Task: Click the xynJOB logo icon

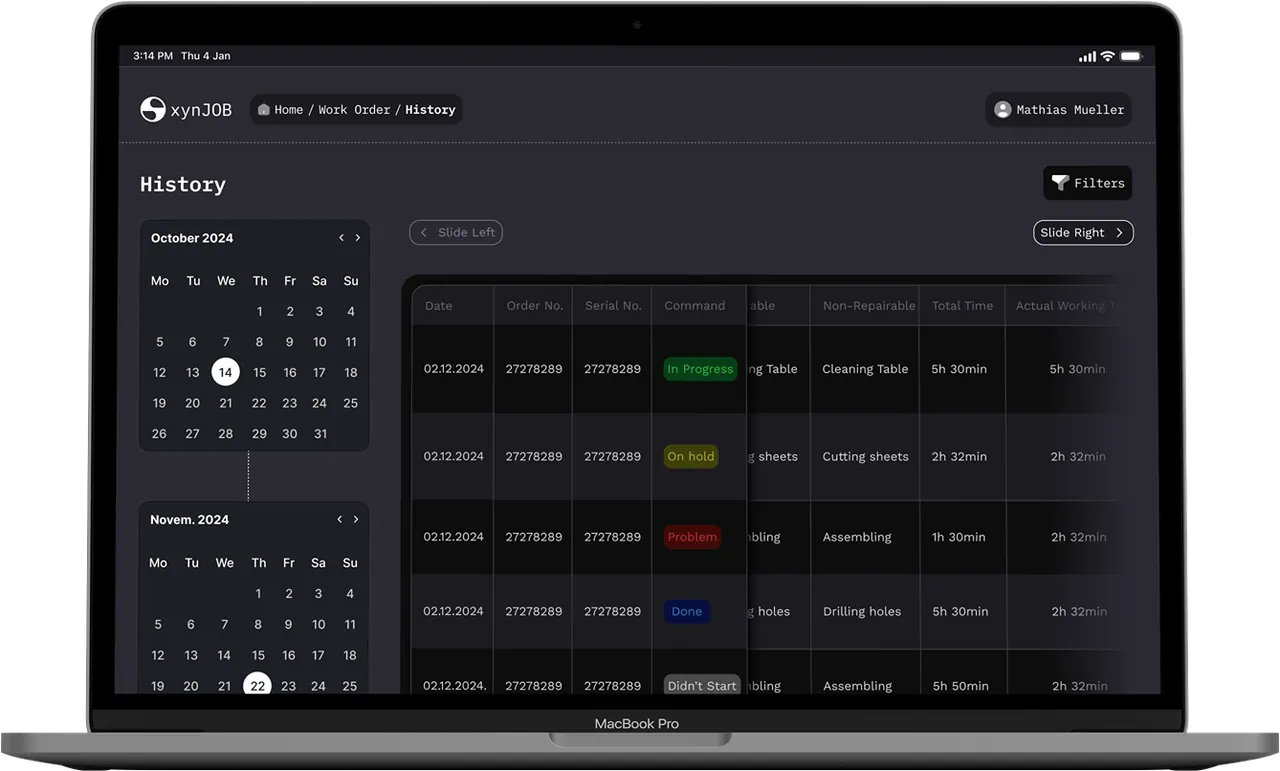Action: (x=153, y=109)
